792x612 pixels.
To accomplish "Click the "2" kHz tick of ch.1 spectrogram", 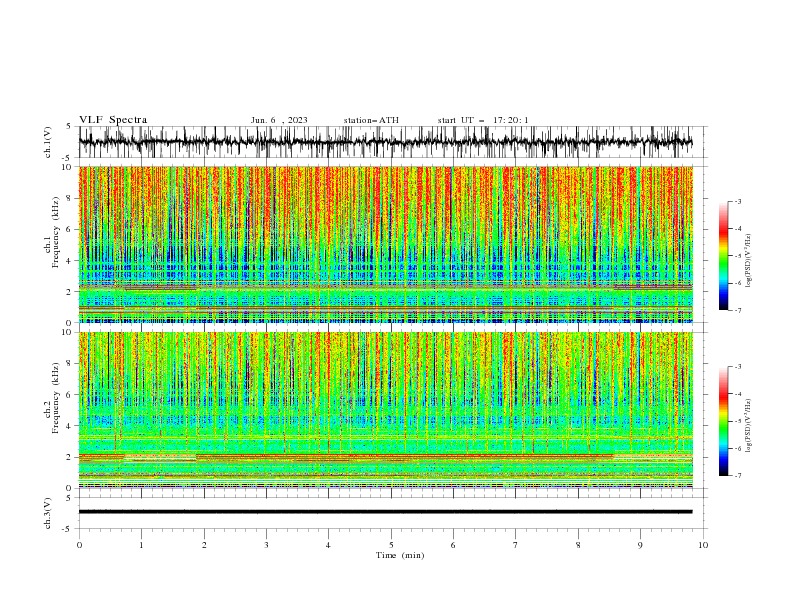I will pyautogui.click(x=70, y=292).
